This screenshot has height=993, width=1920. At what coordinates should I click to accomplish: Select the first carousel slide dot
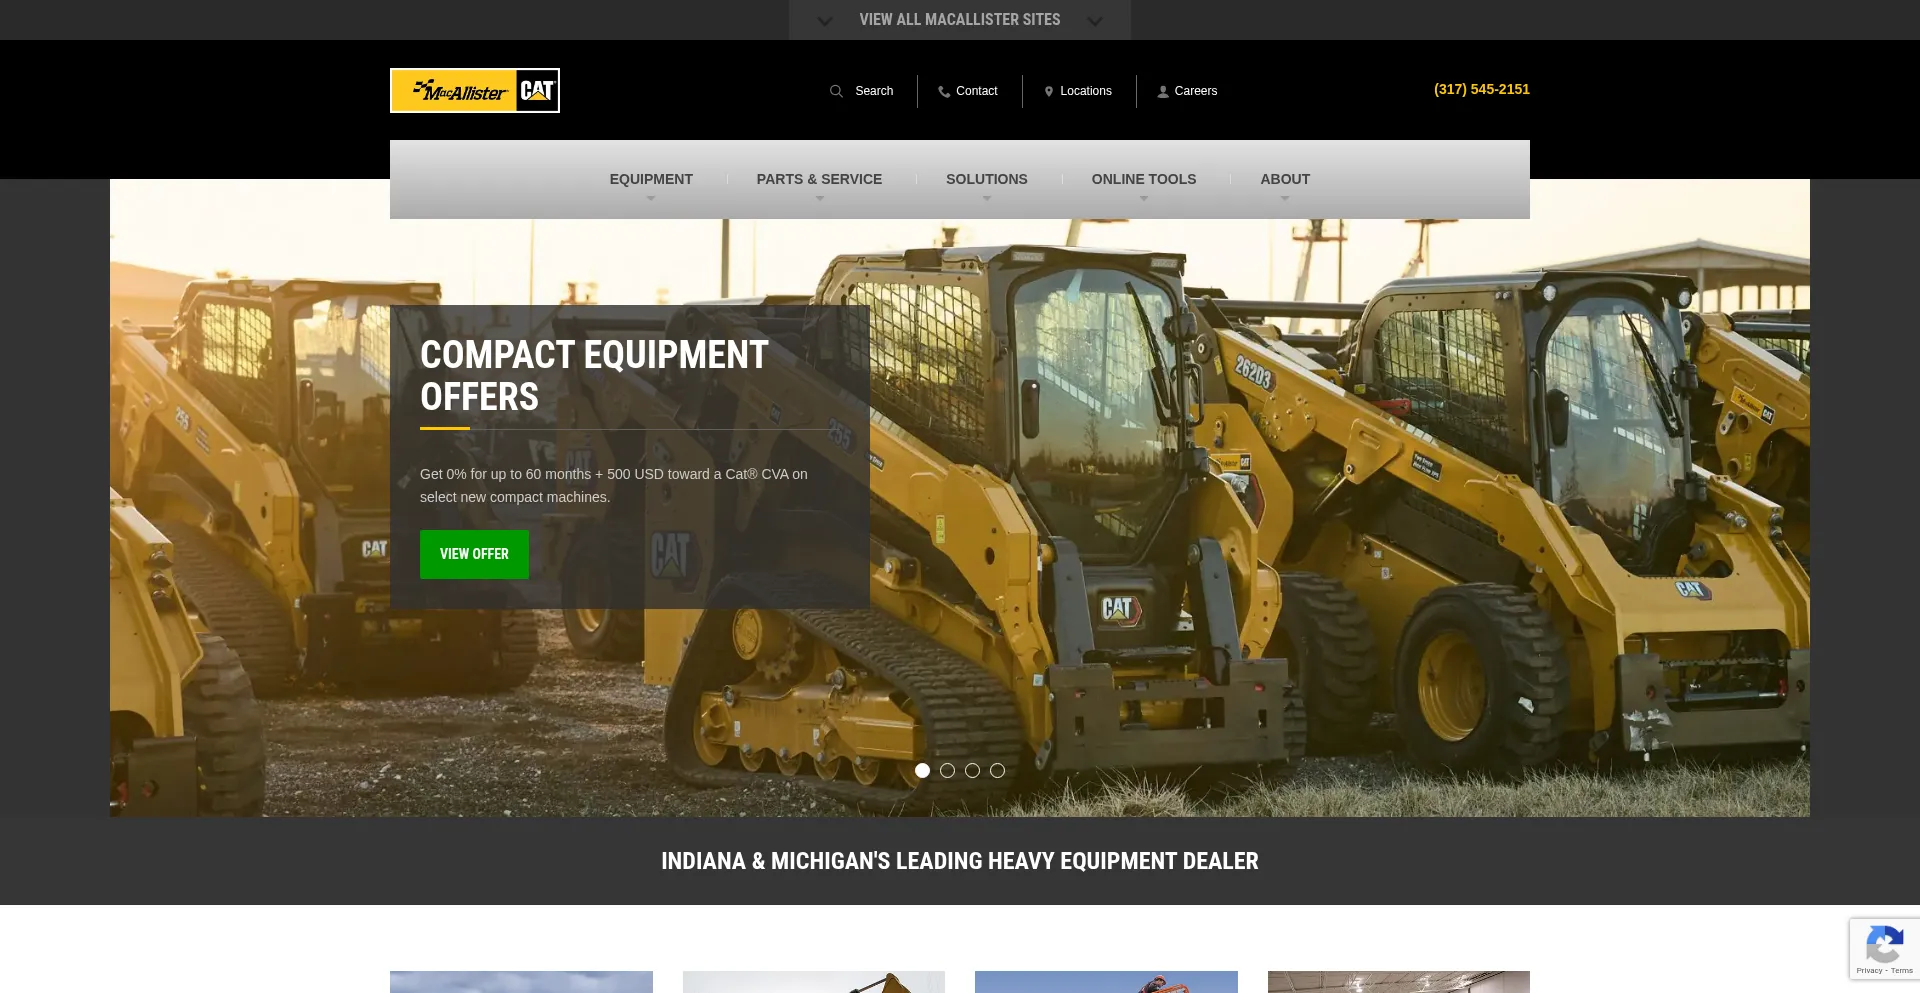pos(922,771)
